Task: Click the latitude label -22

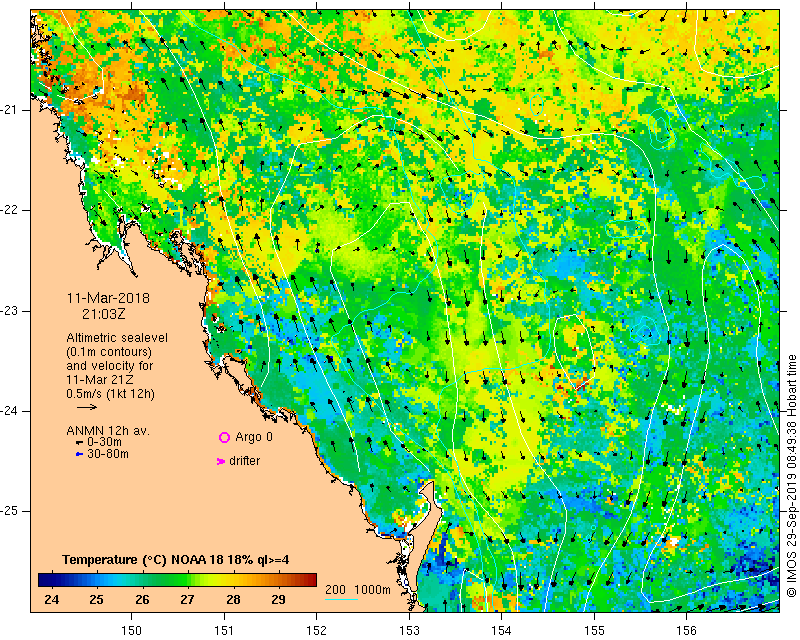Action: click(x=9, y=210)
